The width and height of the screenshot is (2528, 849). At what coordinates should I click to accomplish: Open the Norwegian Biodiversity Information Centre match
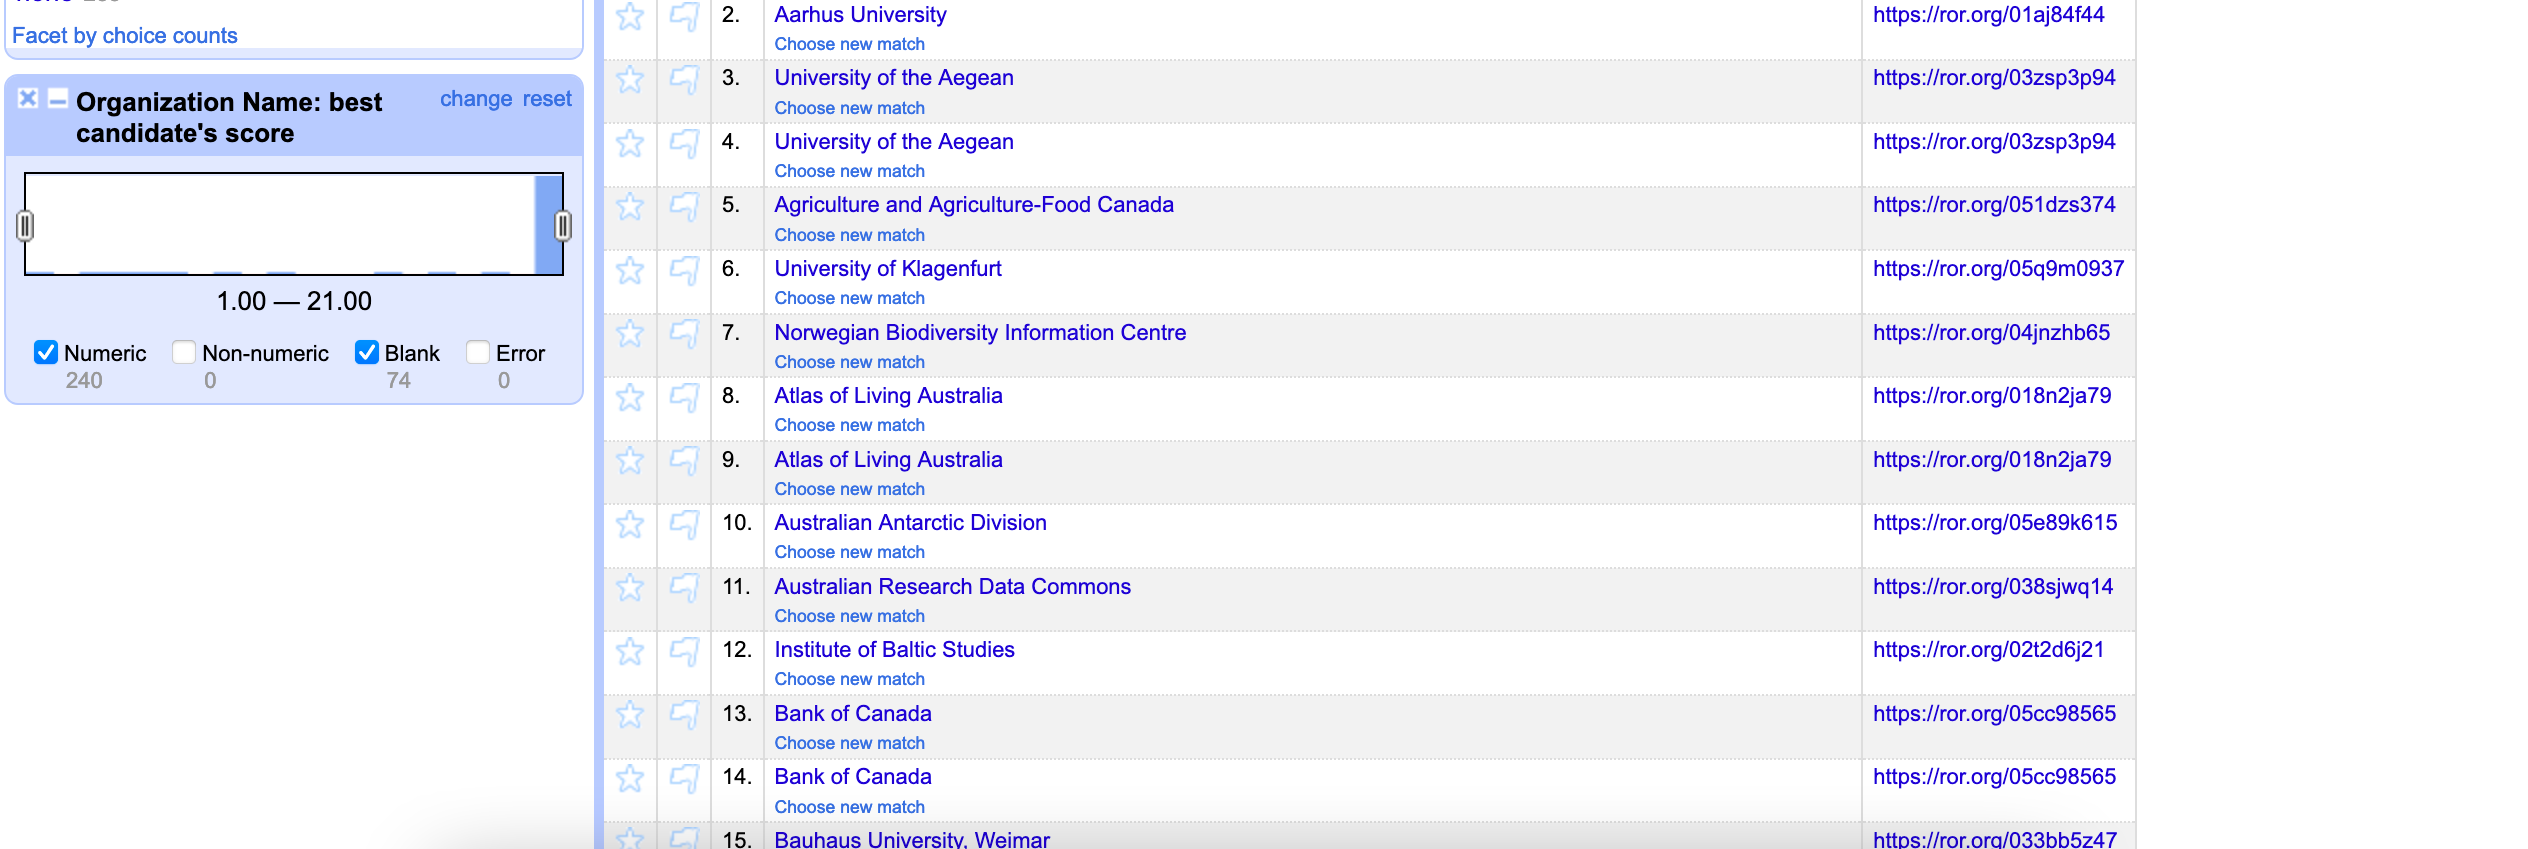point(980,333)
